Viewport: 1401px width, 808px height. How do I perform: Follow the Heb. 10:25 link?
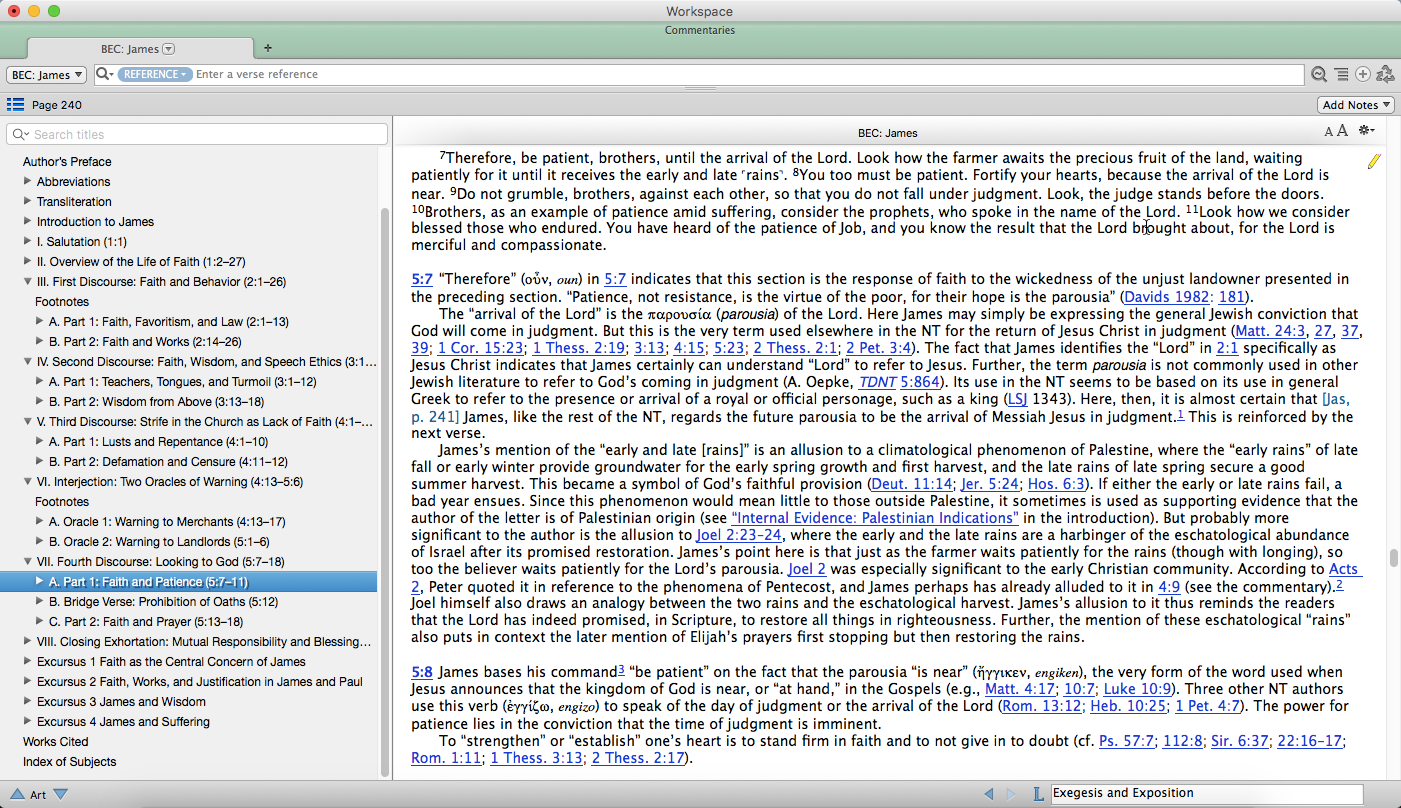1128,706
